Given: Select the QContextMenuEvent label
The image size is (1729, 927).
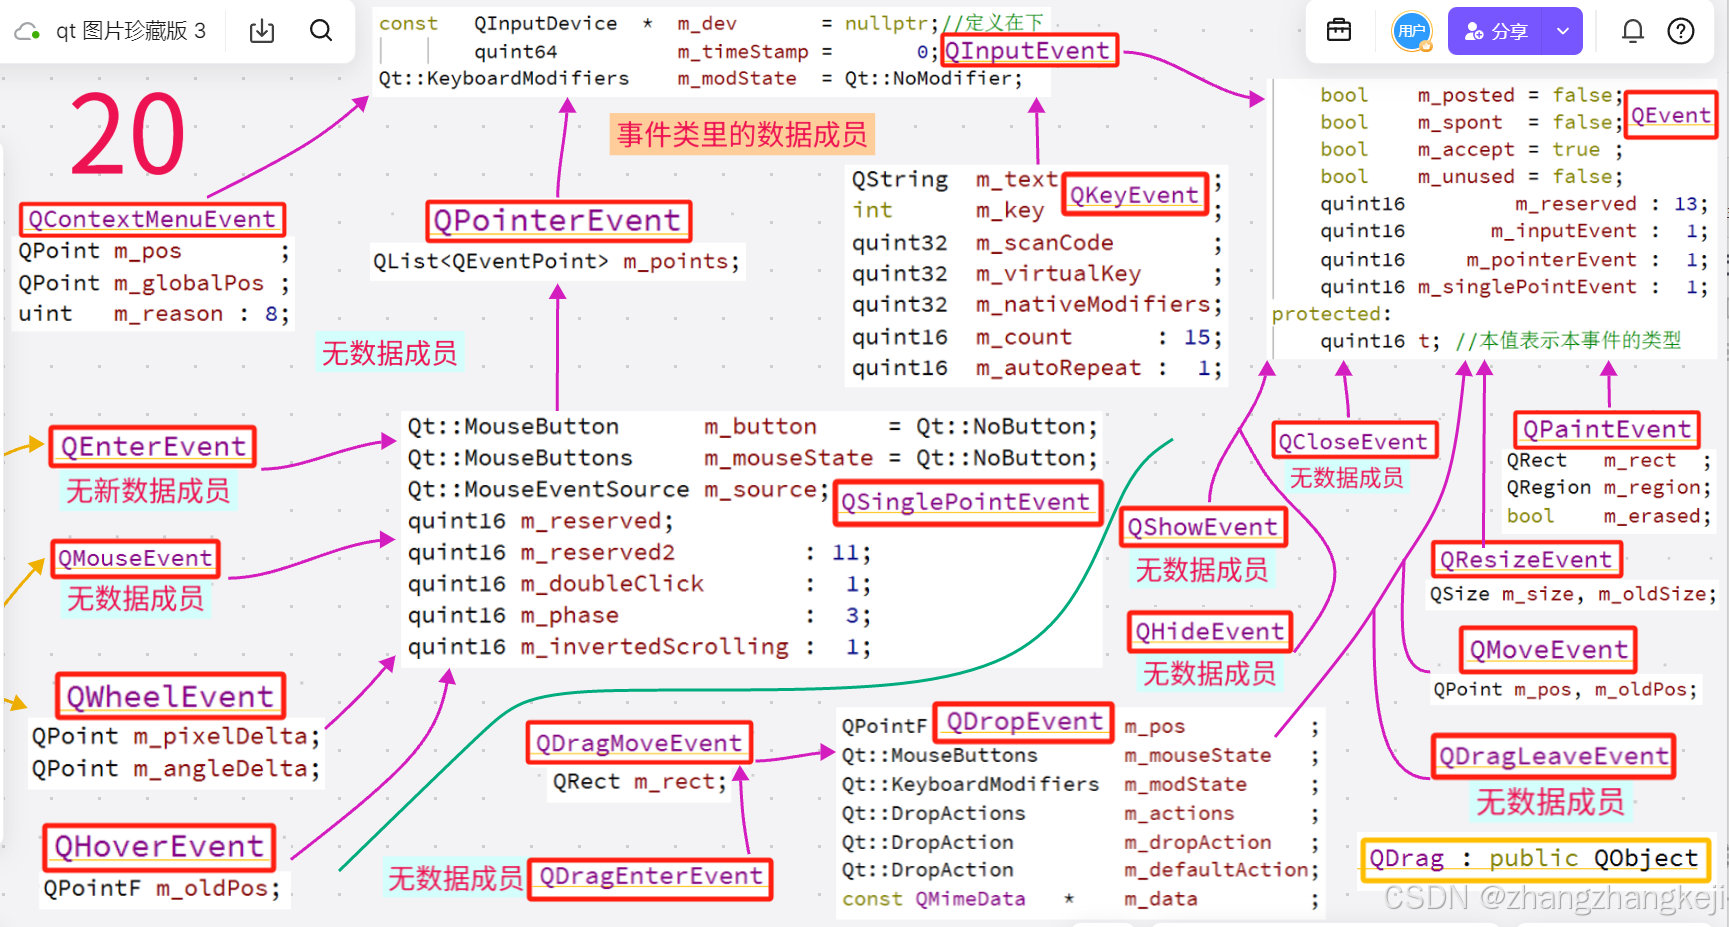Looking at the screenshot, I should [x=152, y=219].
